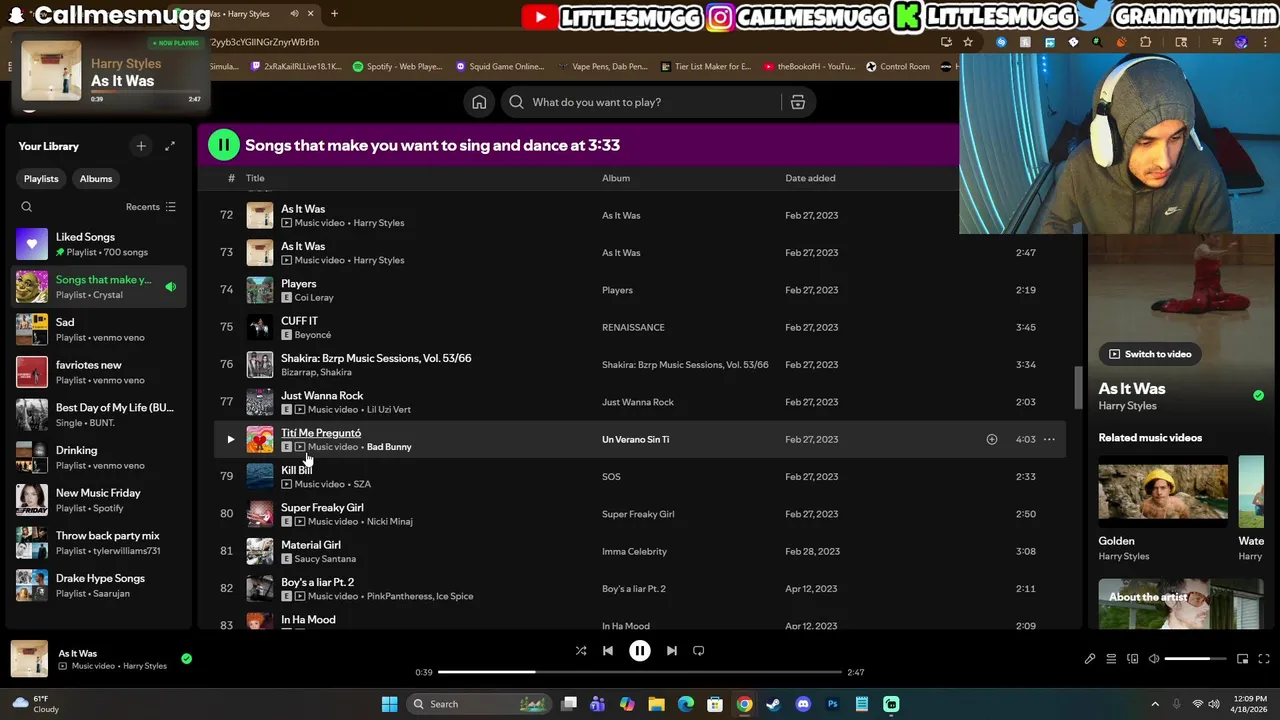
Task: Open the 'Spotify - Web Playe...' bookmark
Action: coord(397,66)
